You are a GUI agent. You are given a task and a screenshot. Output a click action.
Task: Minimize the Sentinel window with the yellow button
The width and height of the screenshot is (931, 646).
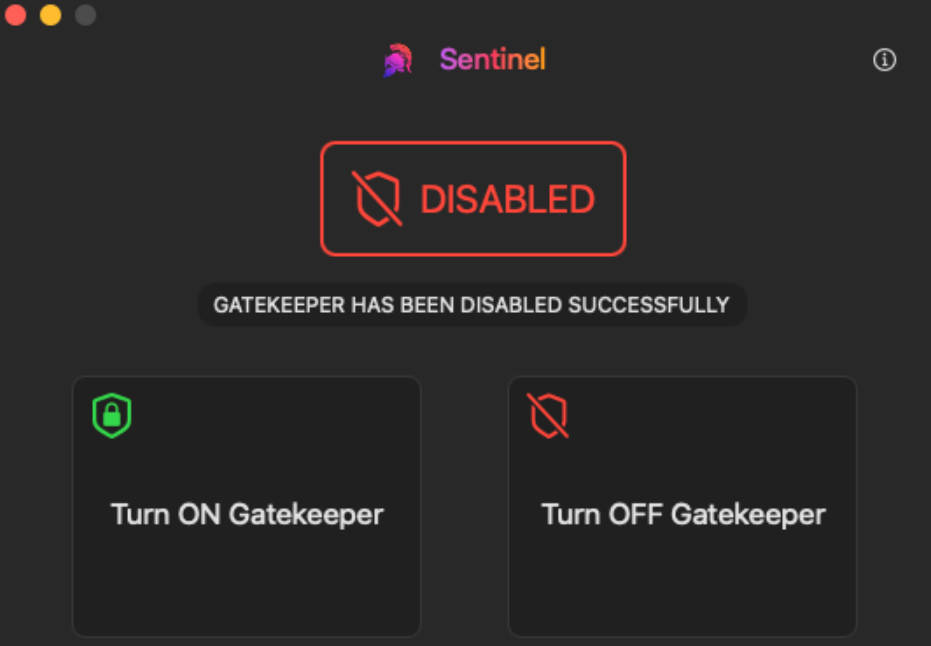50,15
